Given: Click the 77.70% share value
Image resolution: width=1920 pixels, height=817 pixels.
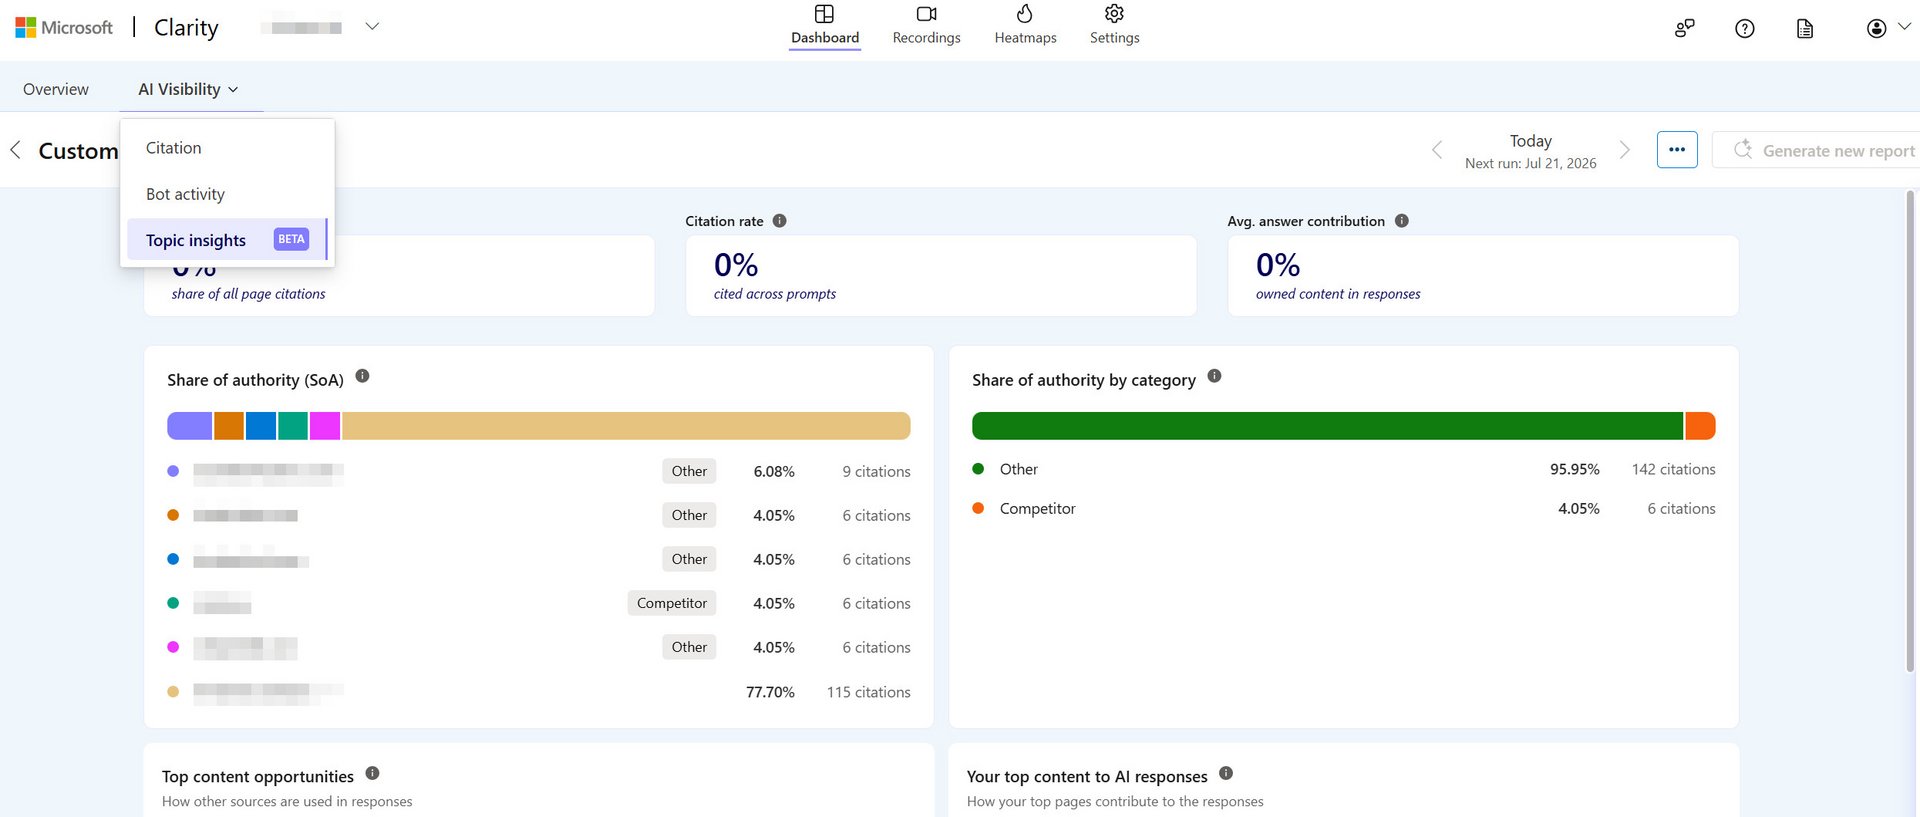Looking at the screenshot, I should [x=770, y=692].
